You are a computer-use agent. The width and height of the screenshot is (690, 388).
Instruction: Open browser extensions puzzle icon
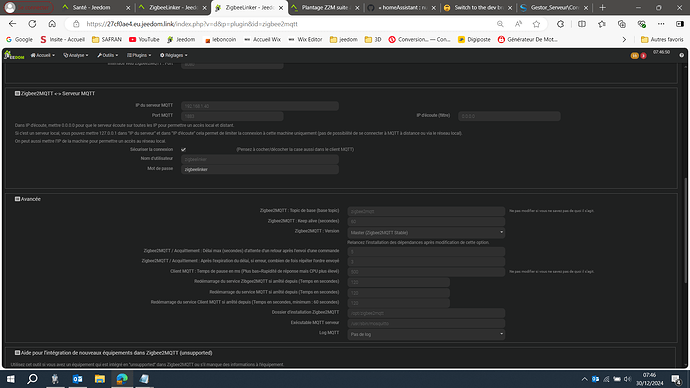click(x=560, y=24)
